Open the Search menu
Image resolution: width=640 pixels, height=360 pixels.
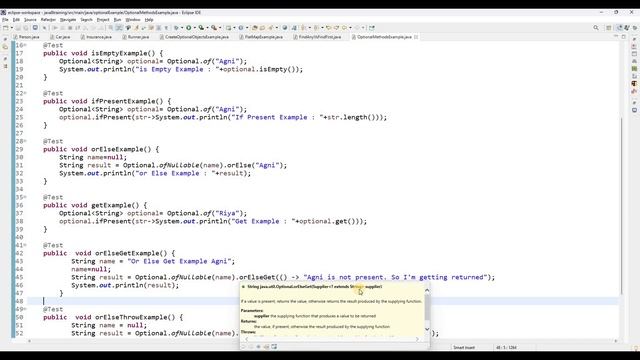[x=87, y=20]
